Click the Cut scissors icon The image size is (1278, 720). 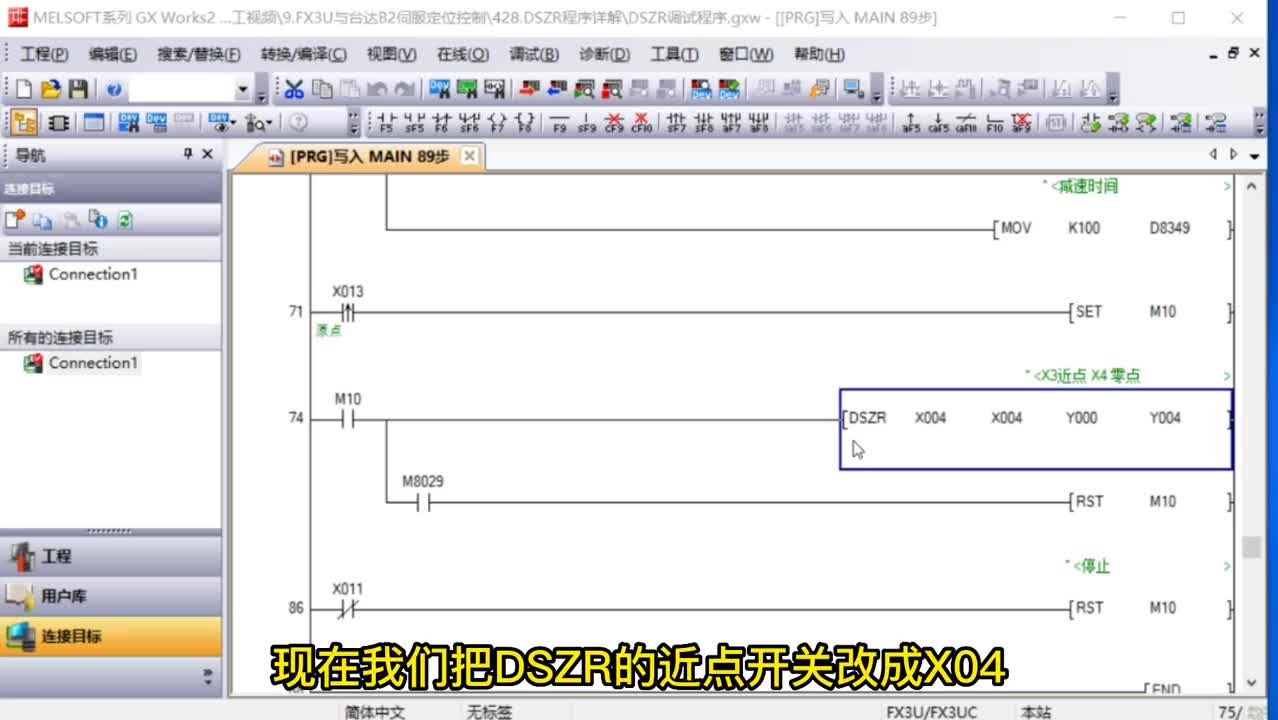tap(294, 90)
